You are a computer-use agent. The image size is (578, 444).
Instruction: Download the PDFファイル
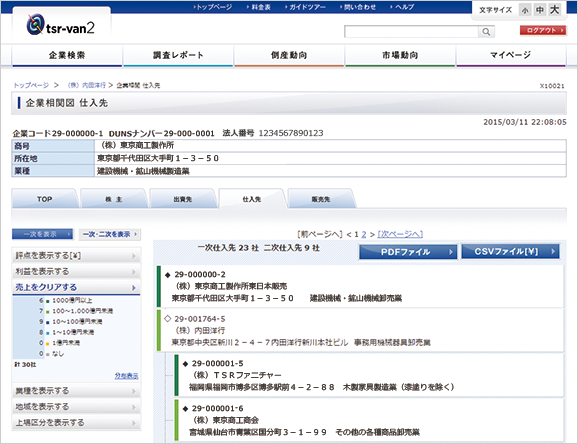tap(408, 252)
